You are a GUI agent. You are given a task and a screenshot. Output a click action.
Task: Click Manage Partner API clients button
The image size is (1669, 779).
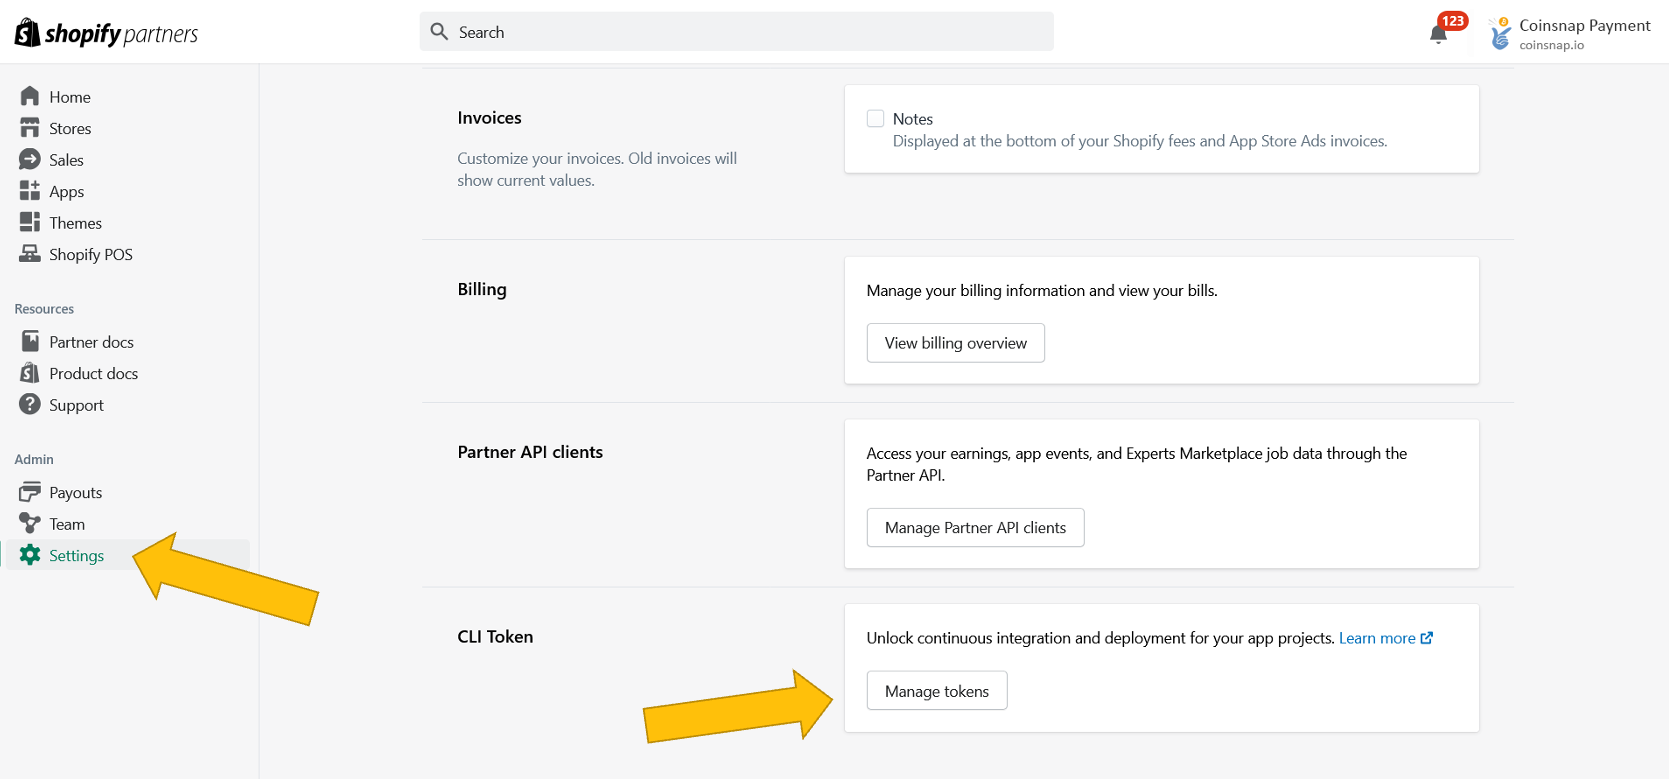(x=975, y=528)
